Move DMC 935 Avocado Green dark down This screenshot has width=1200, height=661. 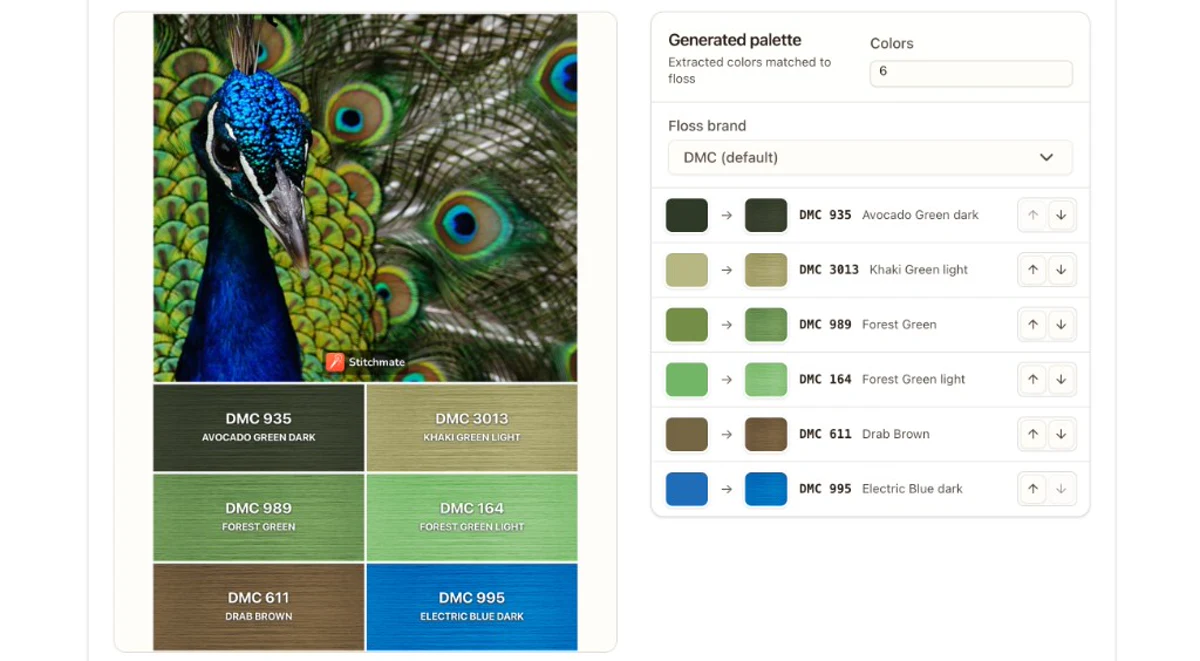coord(1061,215)
